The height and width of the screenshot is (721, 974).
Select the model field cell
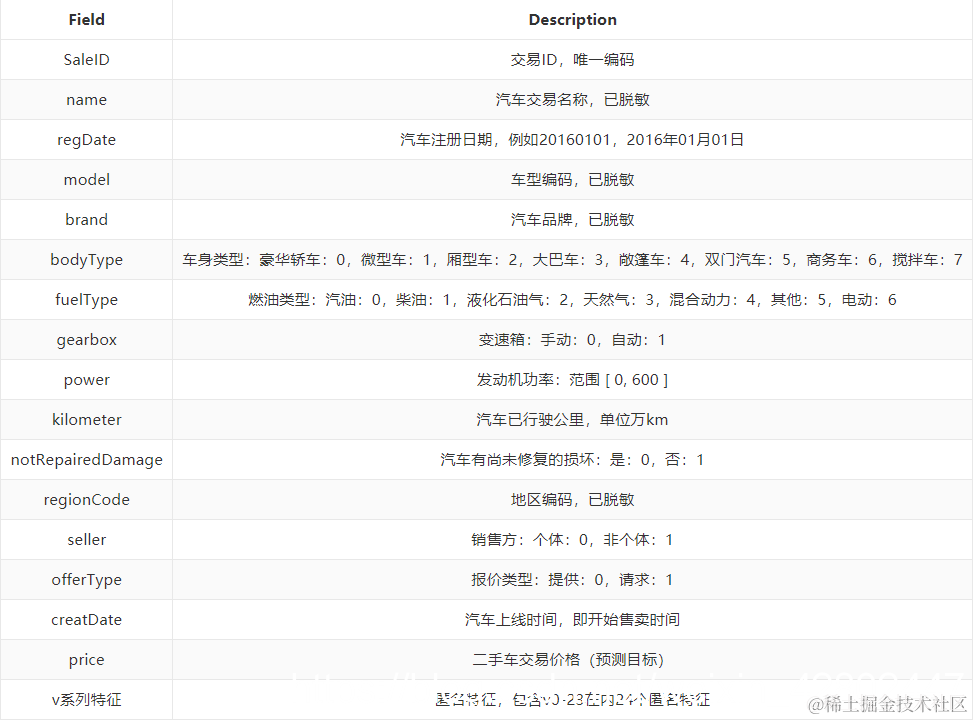pyautogui.click(x=86, y=179)
